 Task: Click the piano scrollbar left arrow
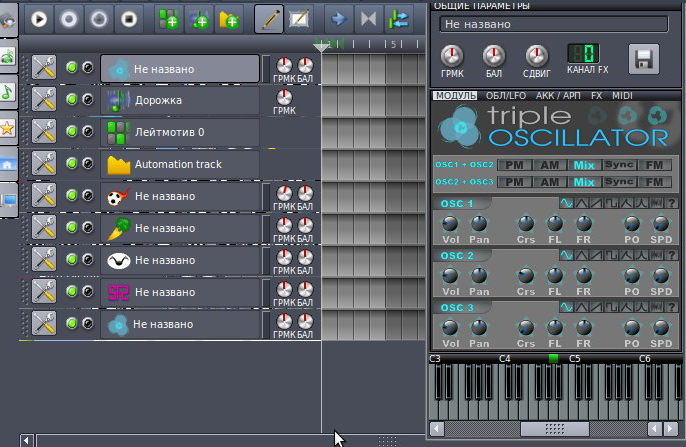(x=437, y=429)
